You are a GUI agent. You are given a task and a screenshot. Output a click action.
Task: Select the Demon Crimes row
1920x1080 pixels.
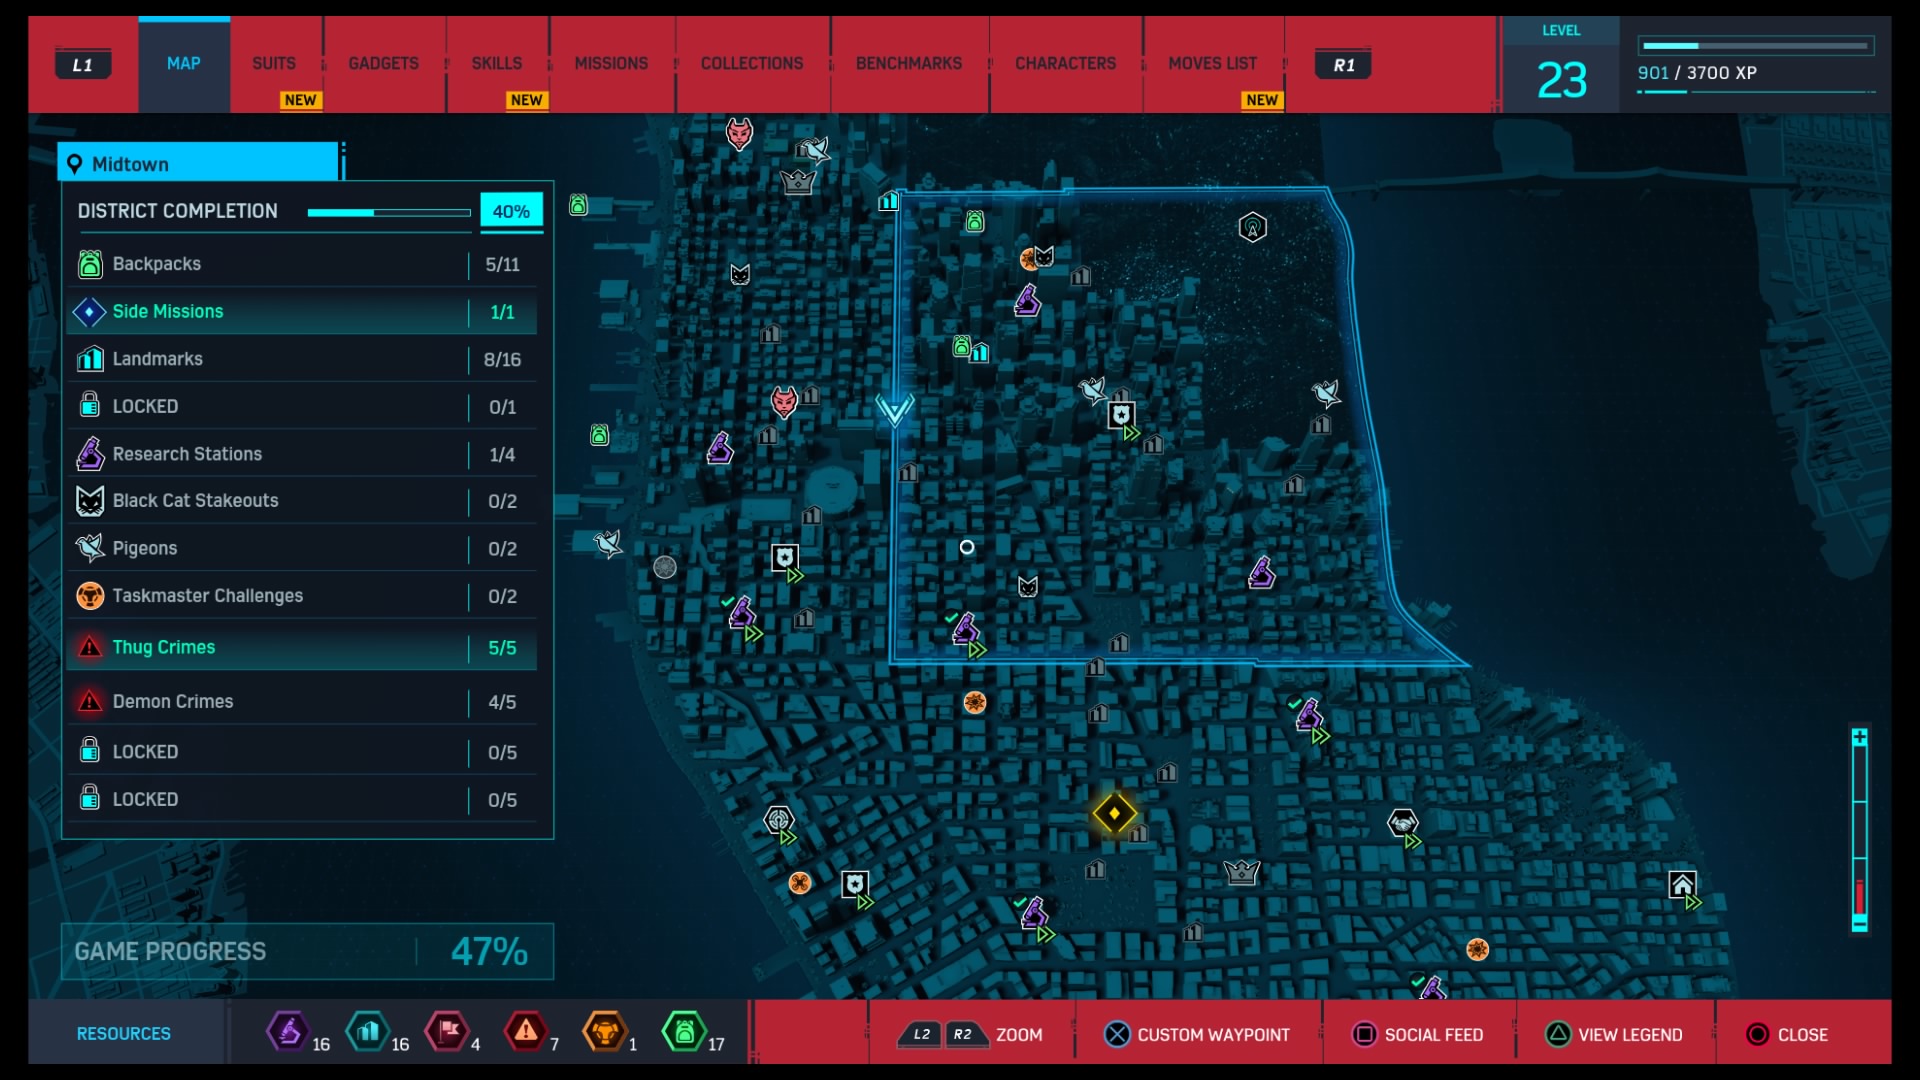(303, 702)
